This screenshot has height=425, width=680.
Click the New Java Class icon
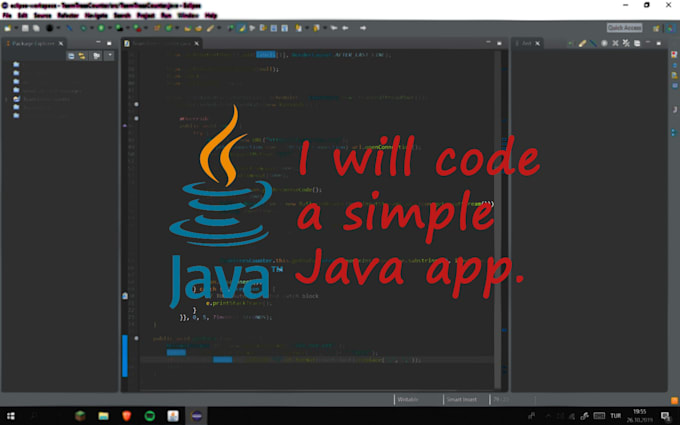pos(169,28)
